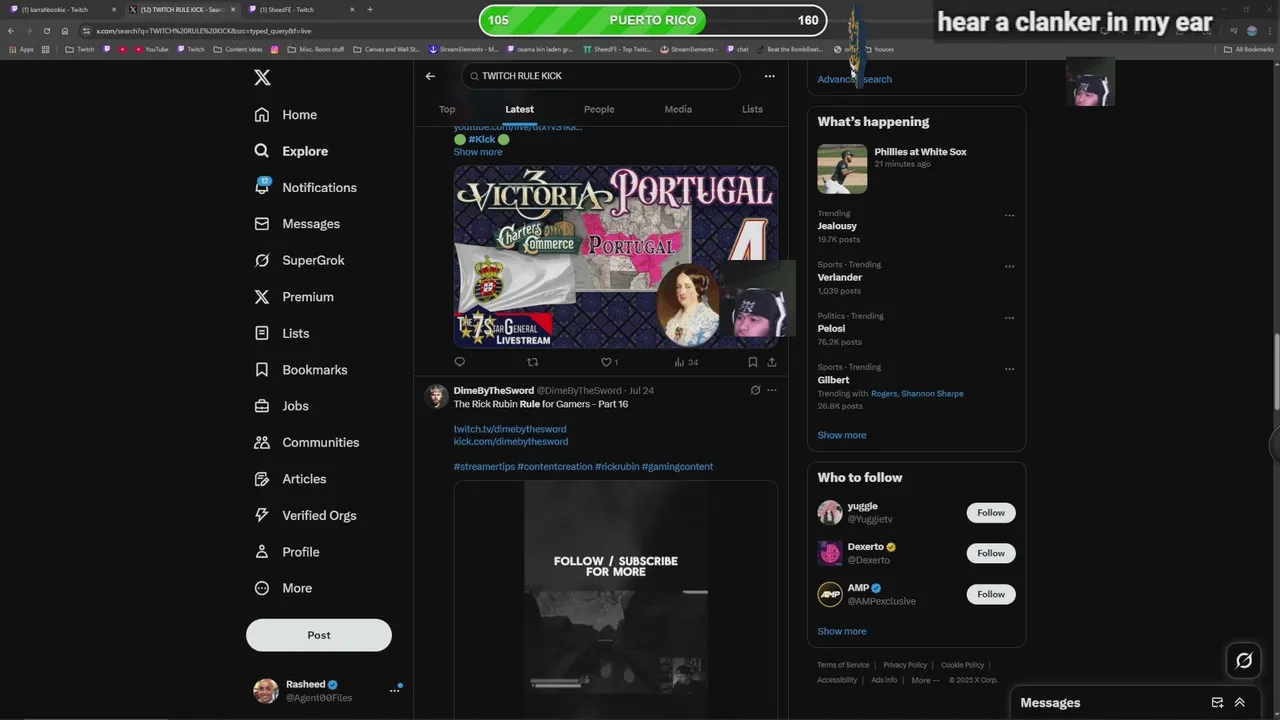Image resolution: width=1280 pixels, height=720 pixels.
Task: Open the YouTube bookmark
Action: 151,49
